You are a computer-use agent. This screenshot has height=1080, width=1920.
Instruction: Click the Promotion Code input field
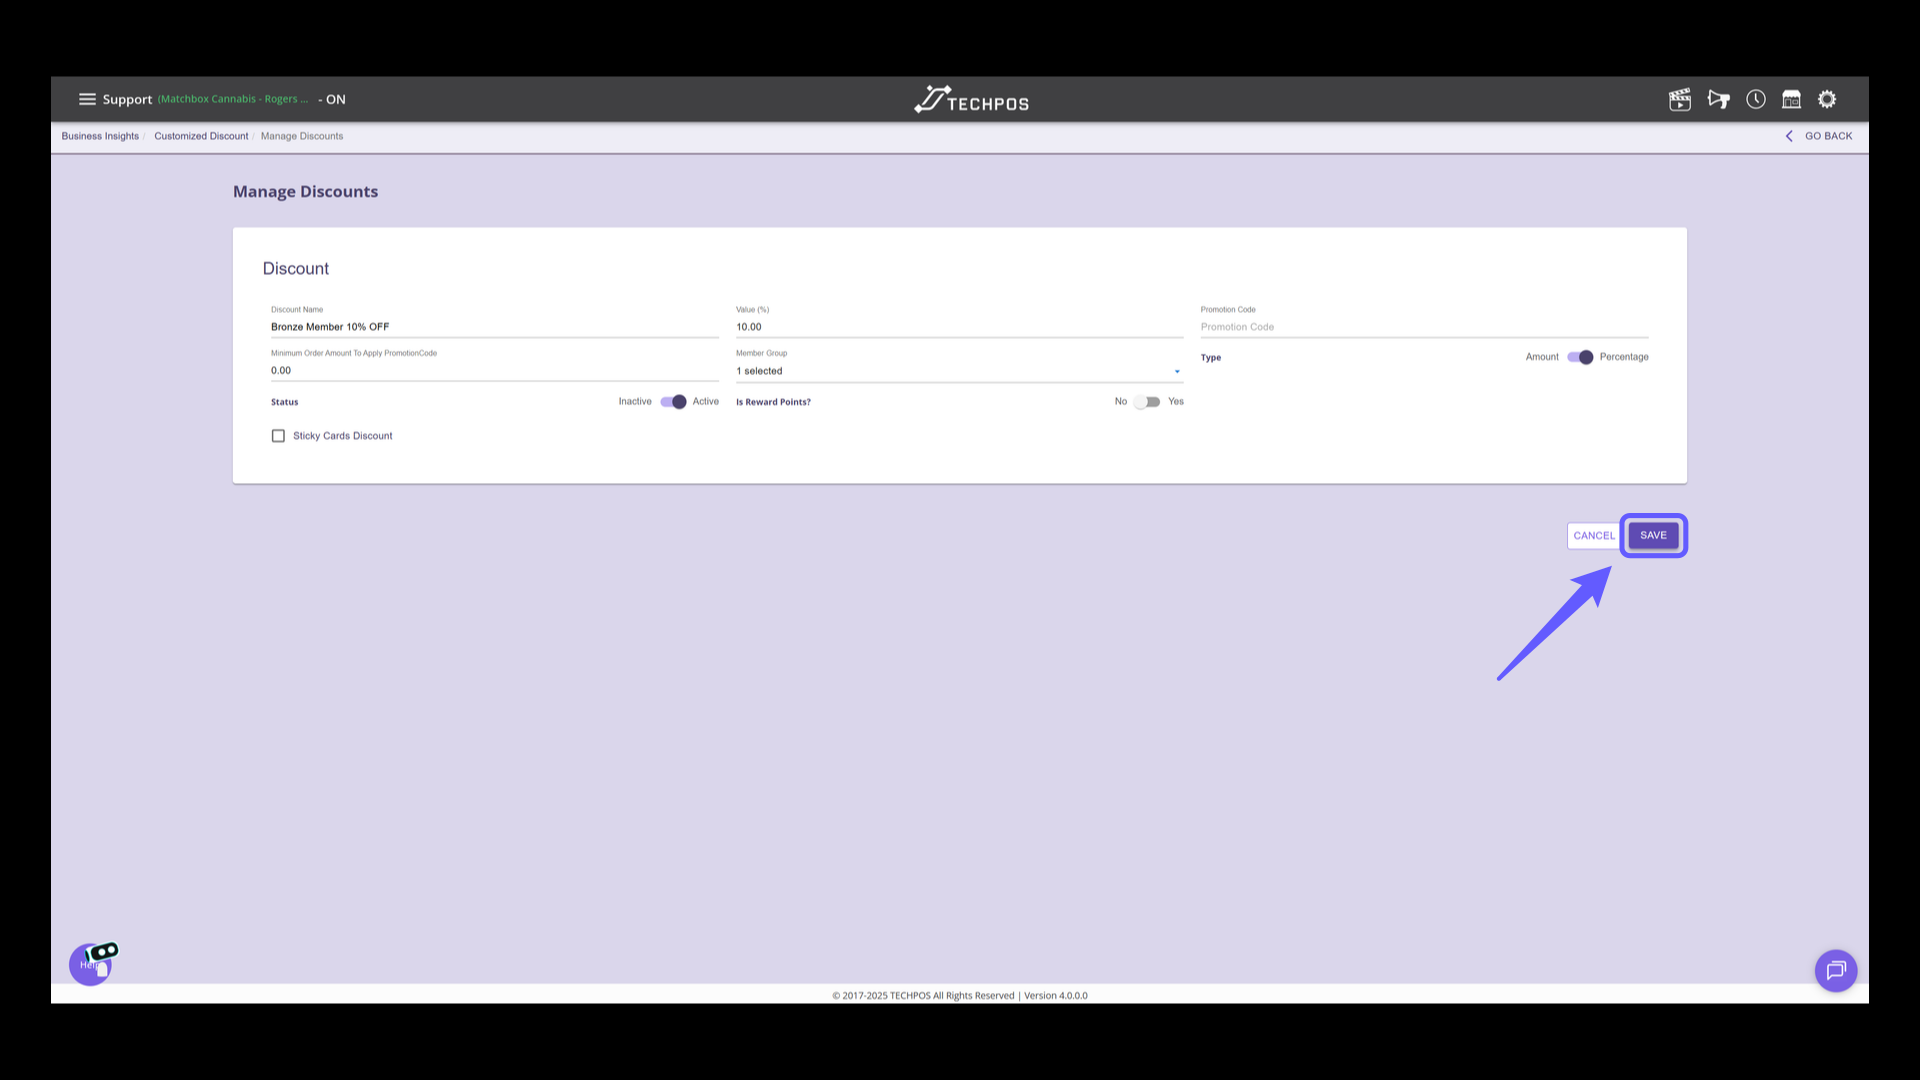[1423, 327]
